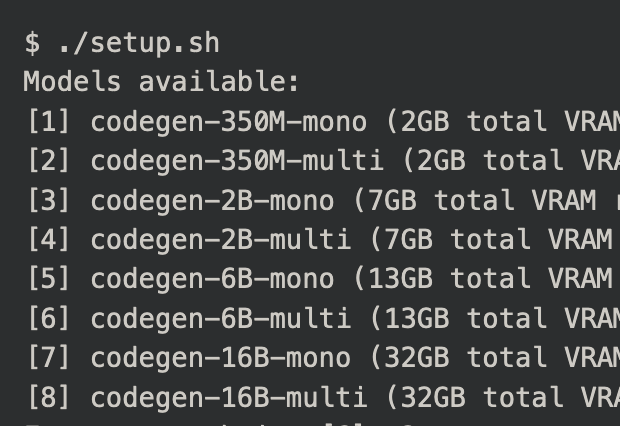This screenshot has width=620, height=426.
Task: Click the [3] option number
Action: (x=48, y=200)
